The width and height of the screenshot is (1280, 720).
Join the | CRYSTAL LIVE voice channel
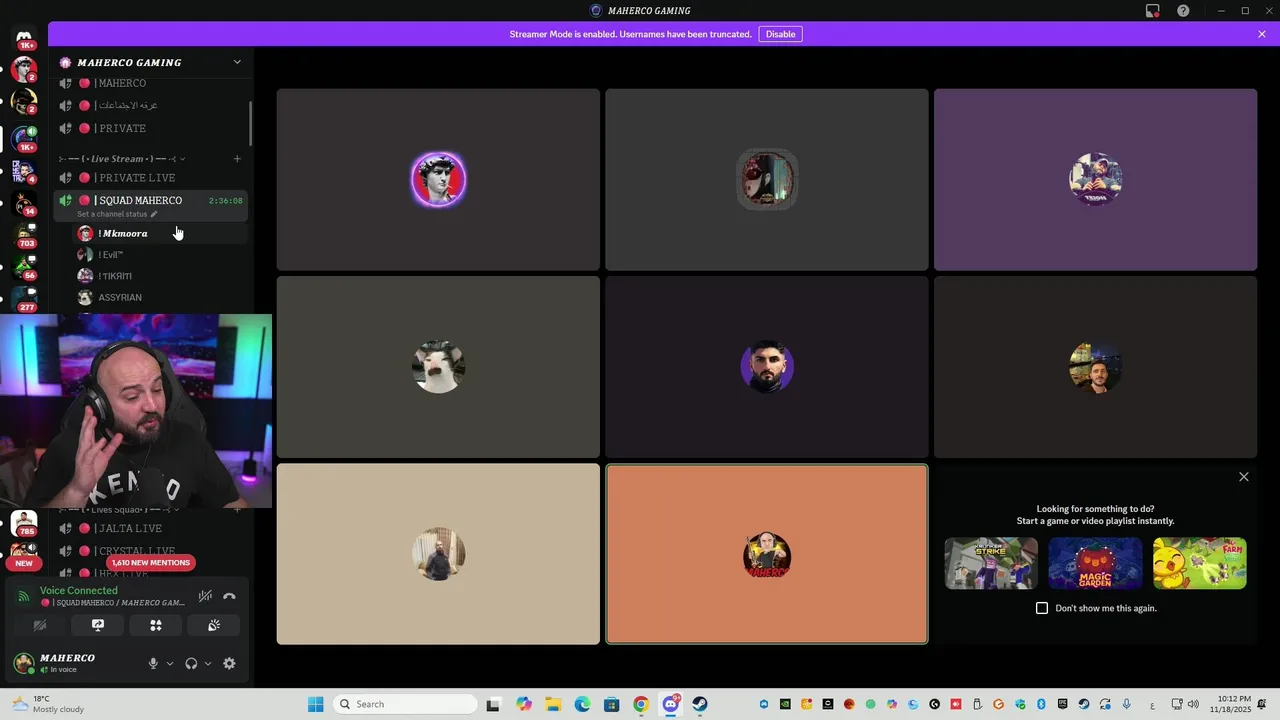150,551
